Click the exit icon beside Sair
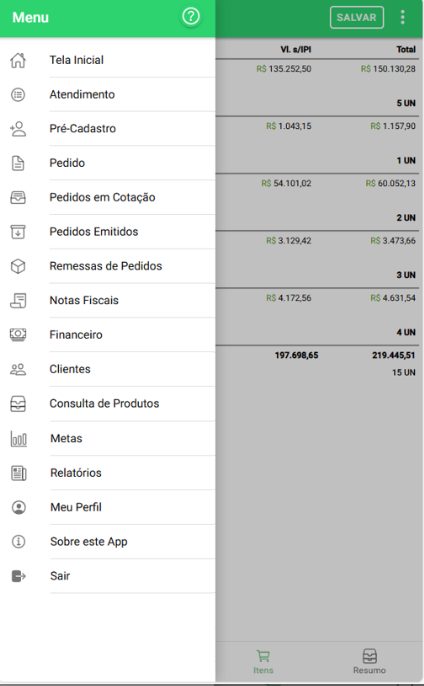Screen dimensions: 424x686 18,576
